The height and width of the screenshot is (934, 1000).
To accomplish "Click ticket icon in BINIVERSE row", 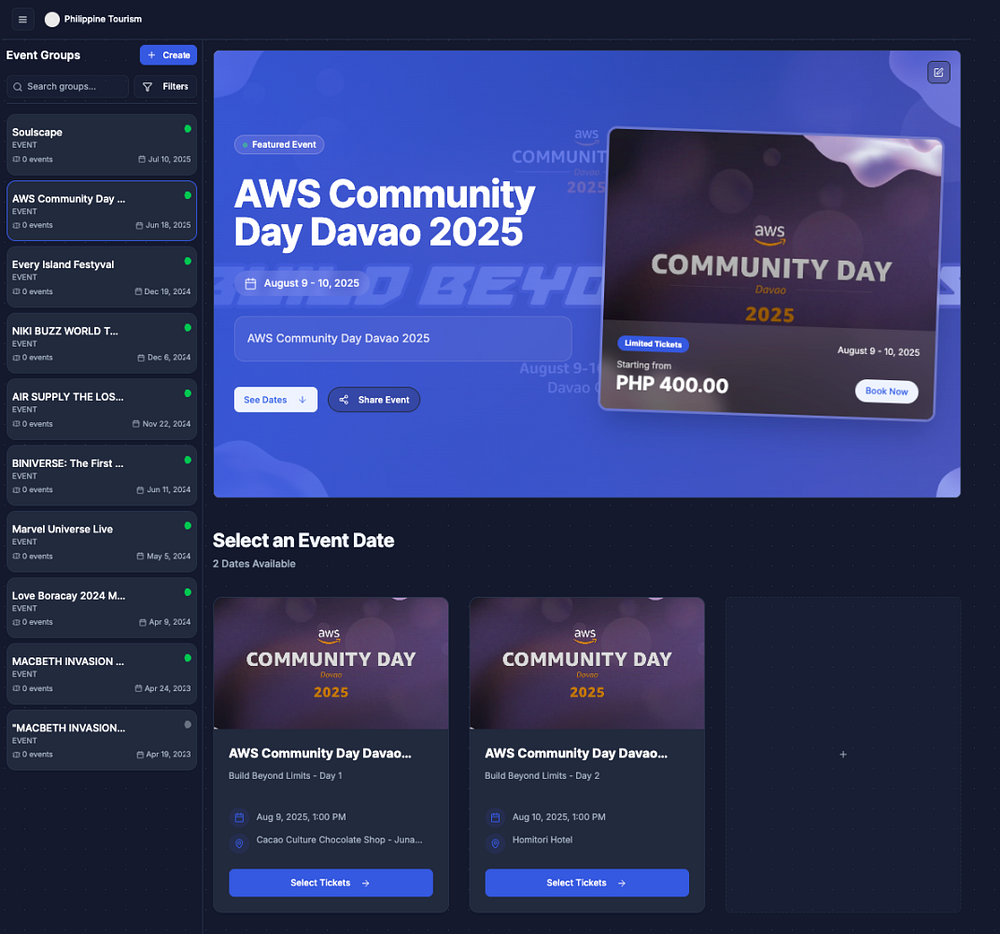I will pyautogui.click(x=17, y=490).
